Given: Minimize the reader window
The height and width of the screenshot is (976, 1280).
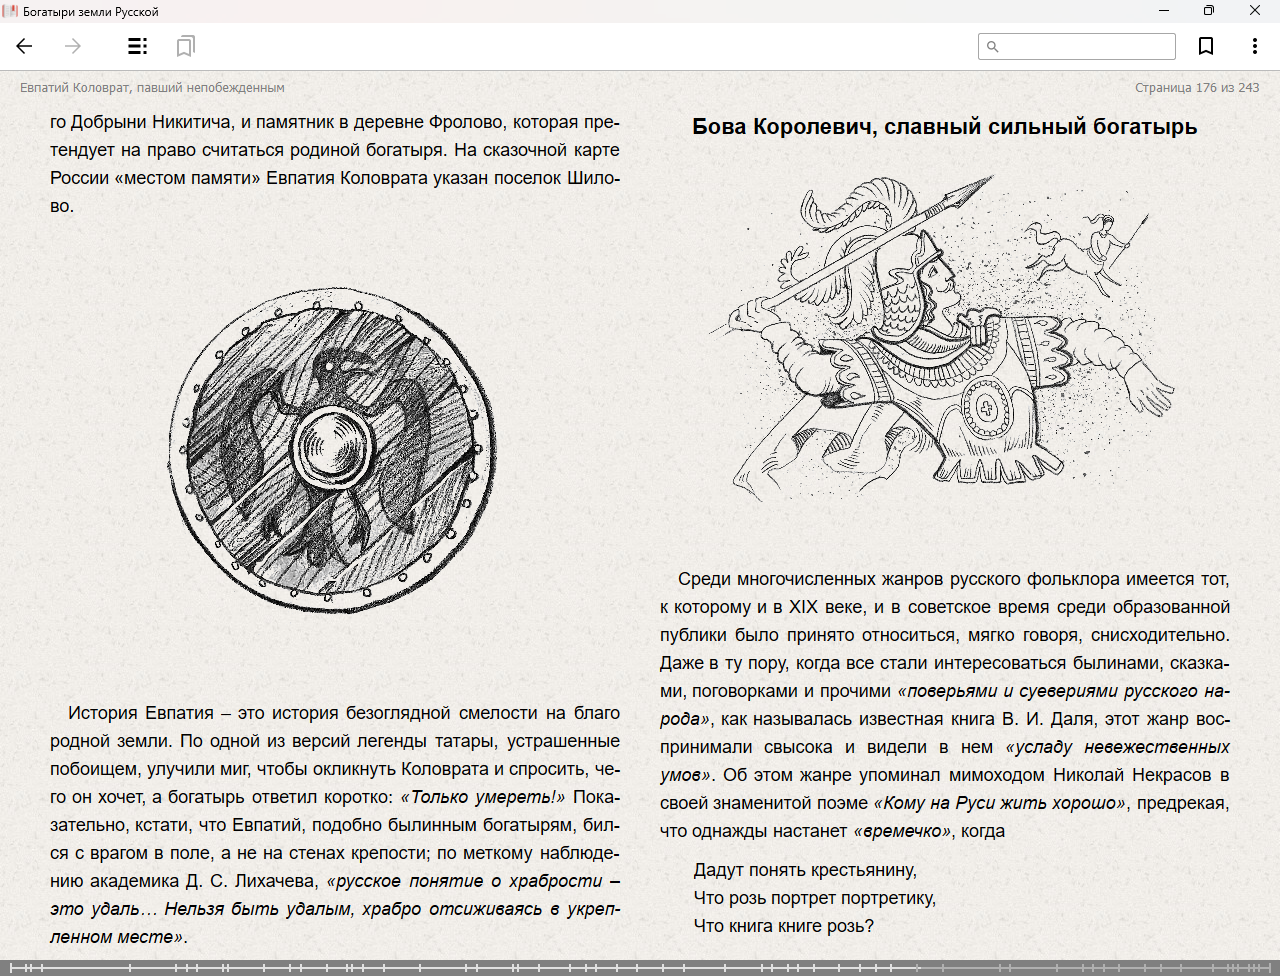Looking at the screenshot, I should point(1164,11).
